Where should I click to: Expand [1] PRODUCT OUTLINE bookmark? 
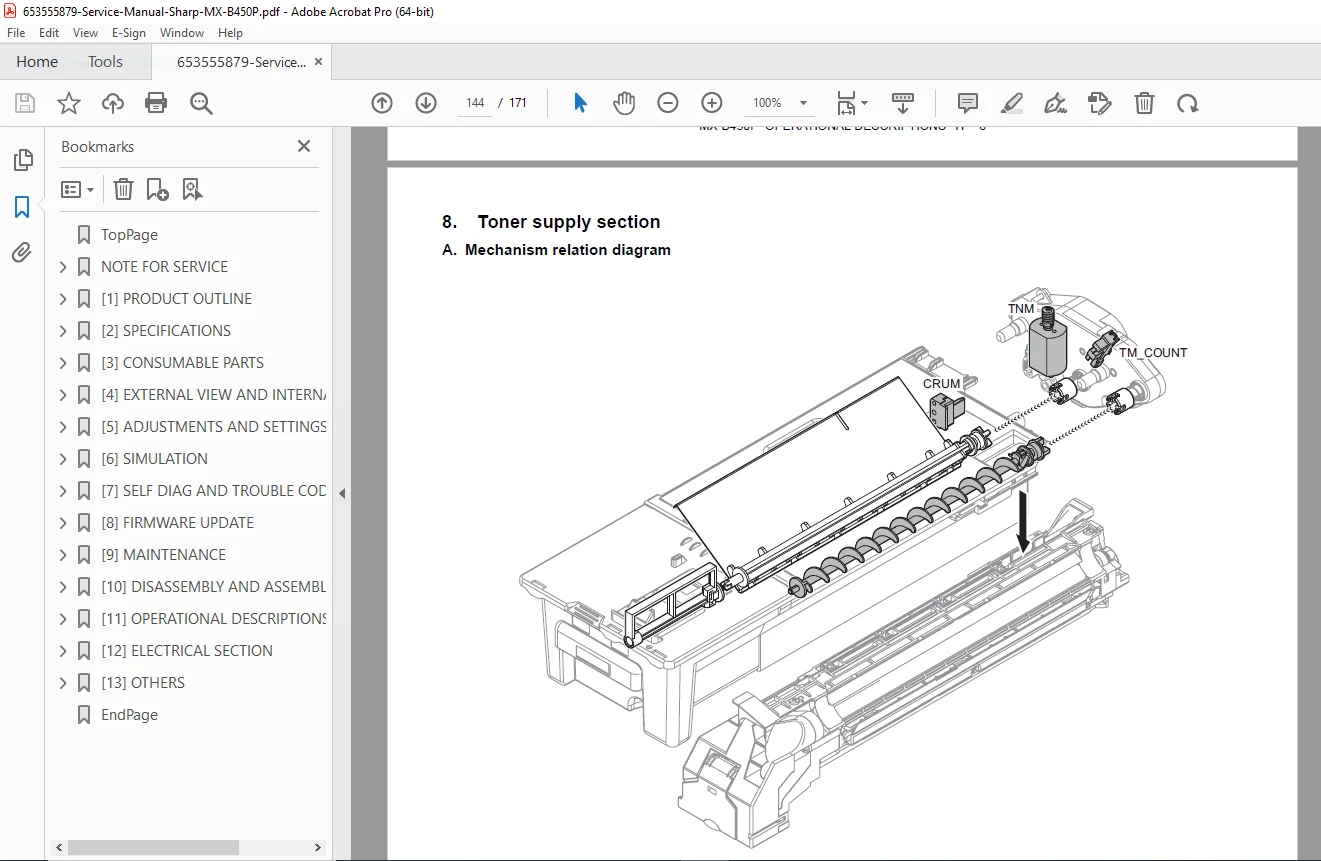[x=63, y=299]
